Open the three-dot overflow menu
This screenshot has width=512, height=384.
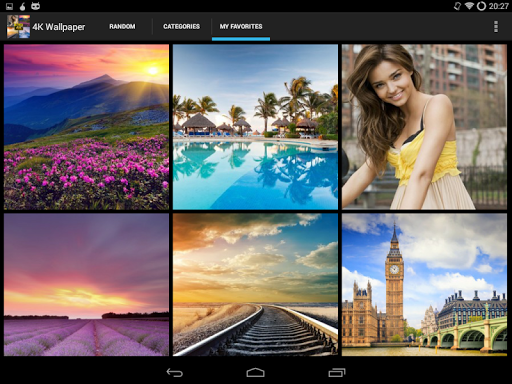[x=496, y=26]
